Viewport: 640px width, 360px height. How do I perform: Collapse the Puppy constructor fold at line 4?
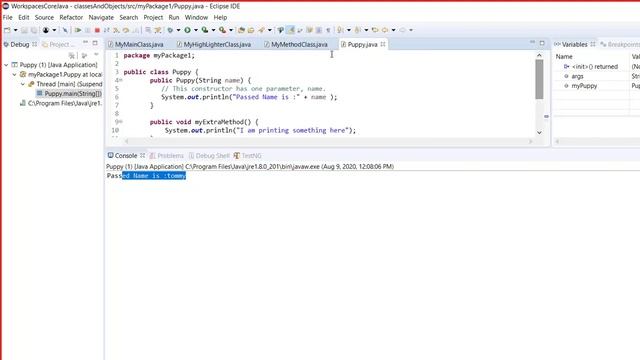click(x=121, y=80)
